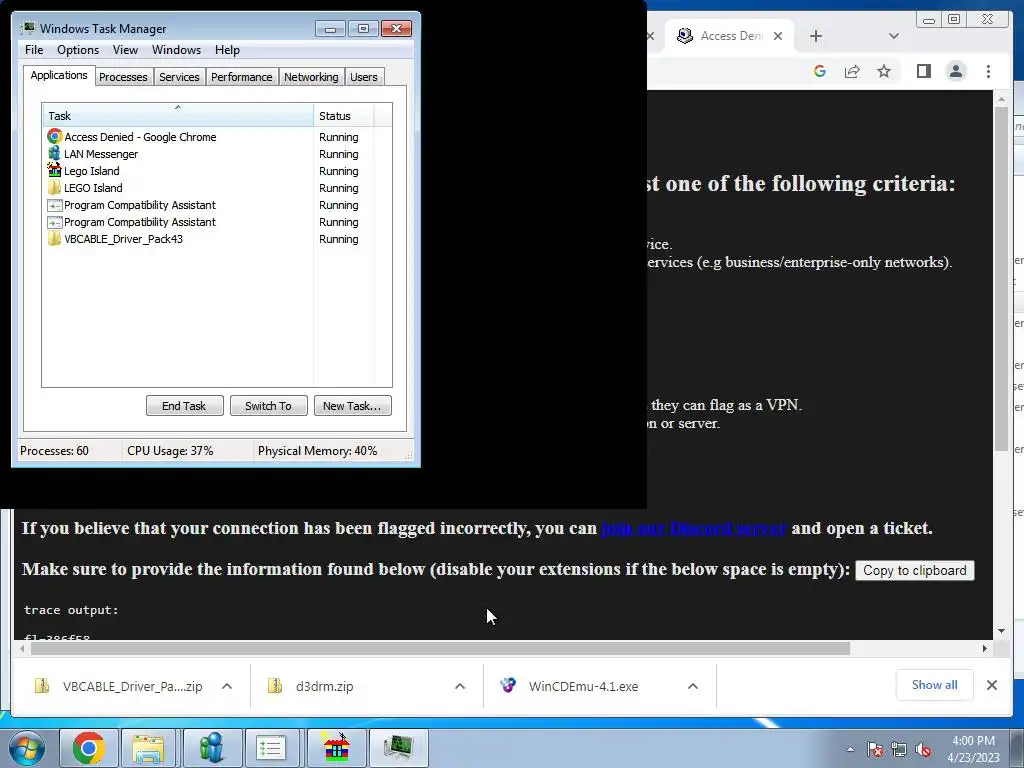Screen dimensions: 1024x768
Task: Click Chrome icon in Task Manager list
Action: pos(54,136)
